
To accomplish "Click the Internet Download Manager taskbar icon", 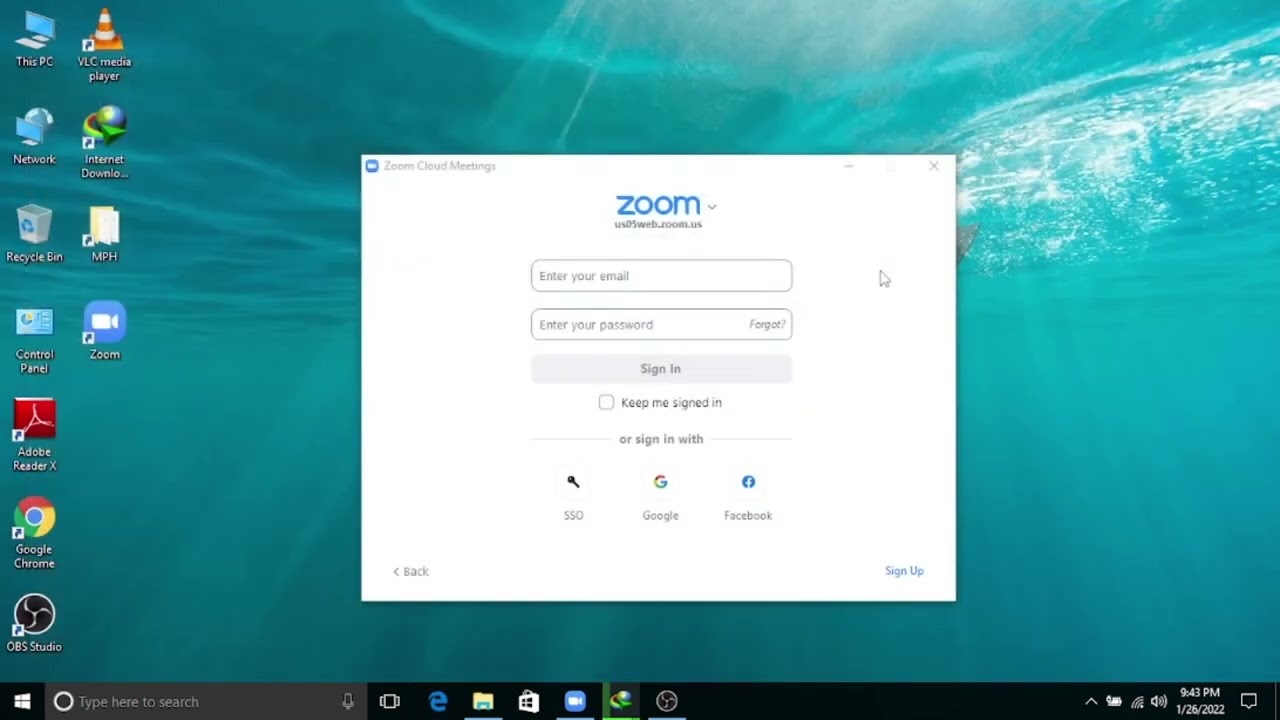I will click(621, 701).
